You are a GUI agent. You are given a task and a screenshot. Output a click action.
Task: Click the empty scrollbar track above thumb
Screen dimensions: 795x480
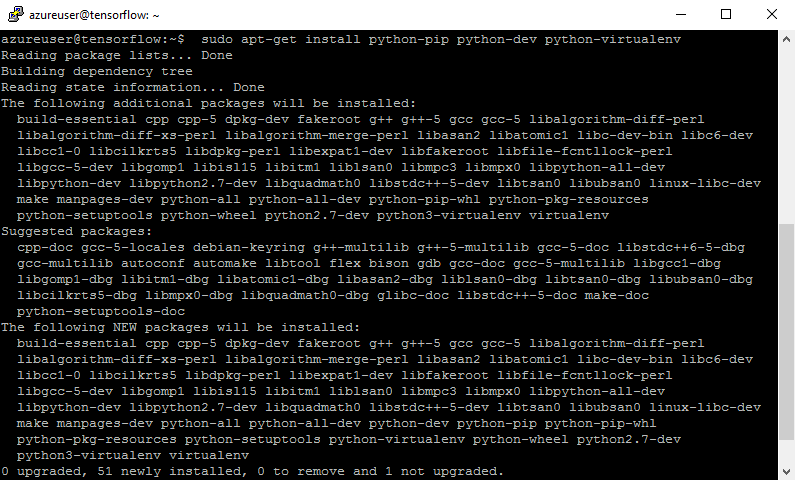pyautogui.click(x=786, y=135)
